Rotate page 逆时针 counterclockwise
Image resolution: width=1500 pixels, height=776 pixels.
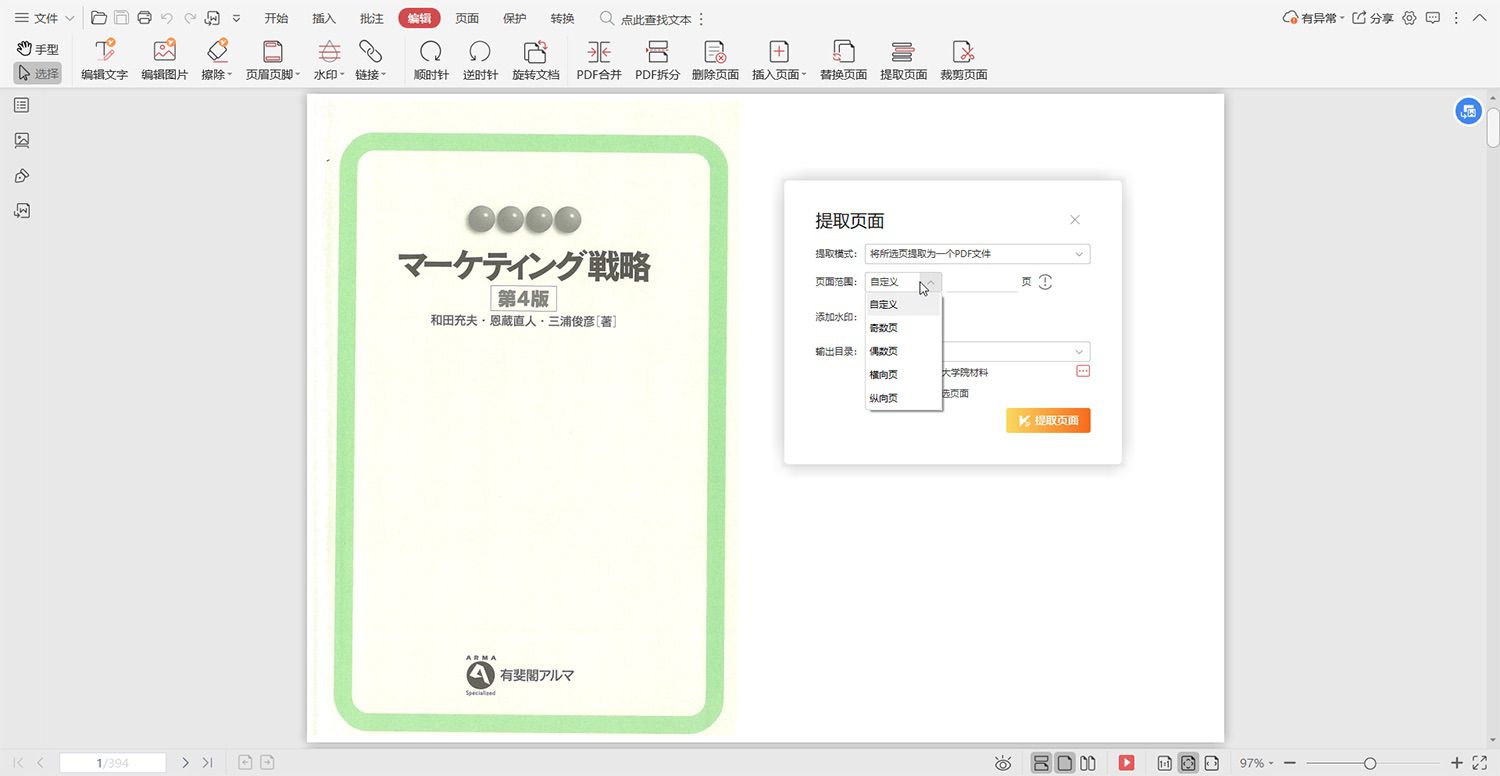click(x=480, y=60)
